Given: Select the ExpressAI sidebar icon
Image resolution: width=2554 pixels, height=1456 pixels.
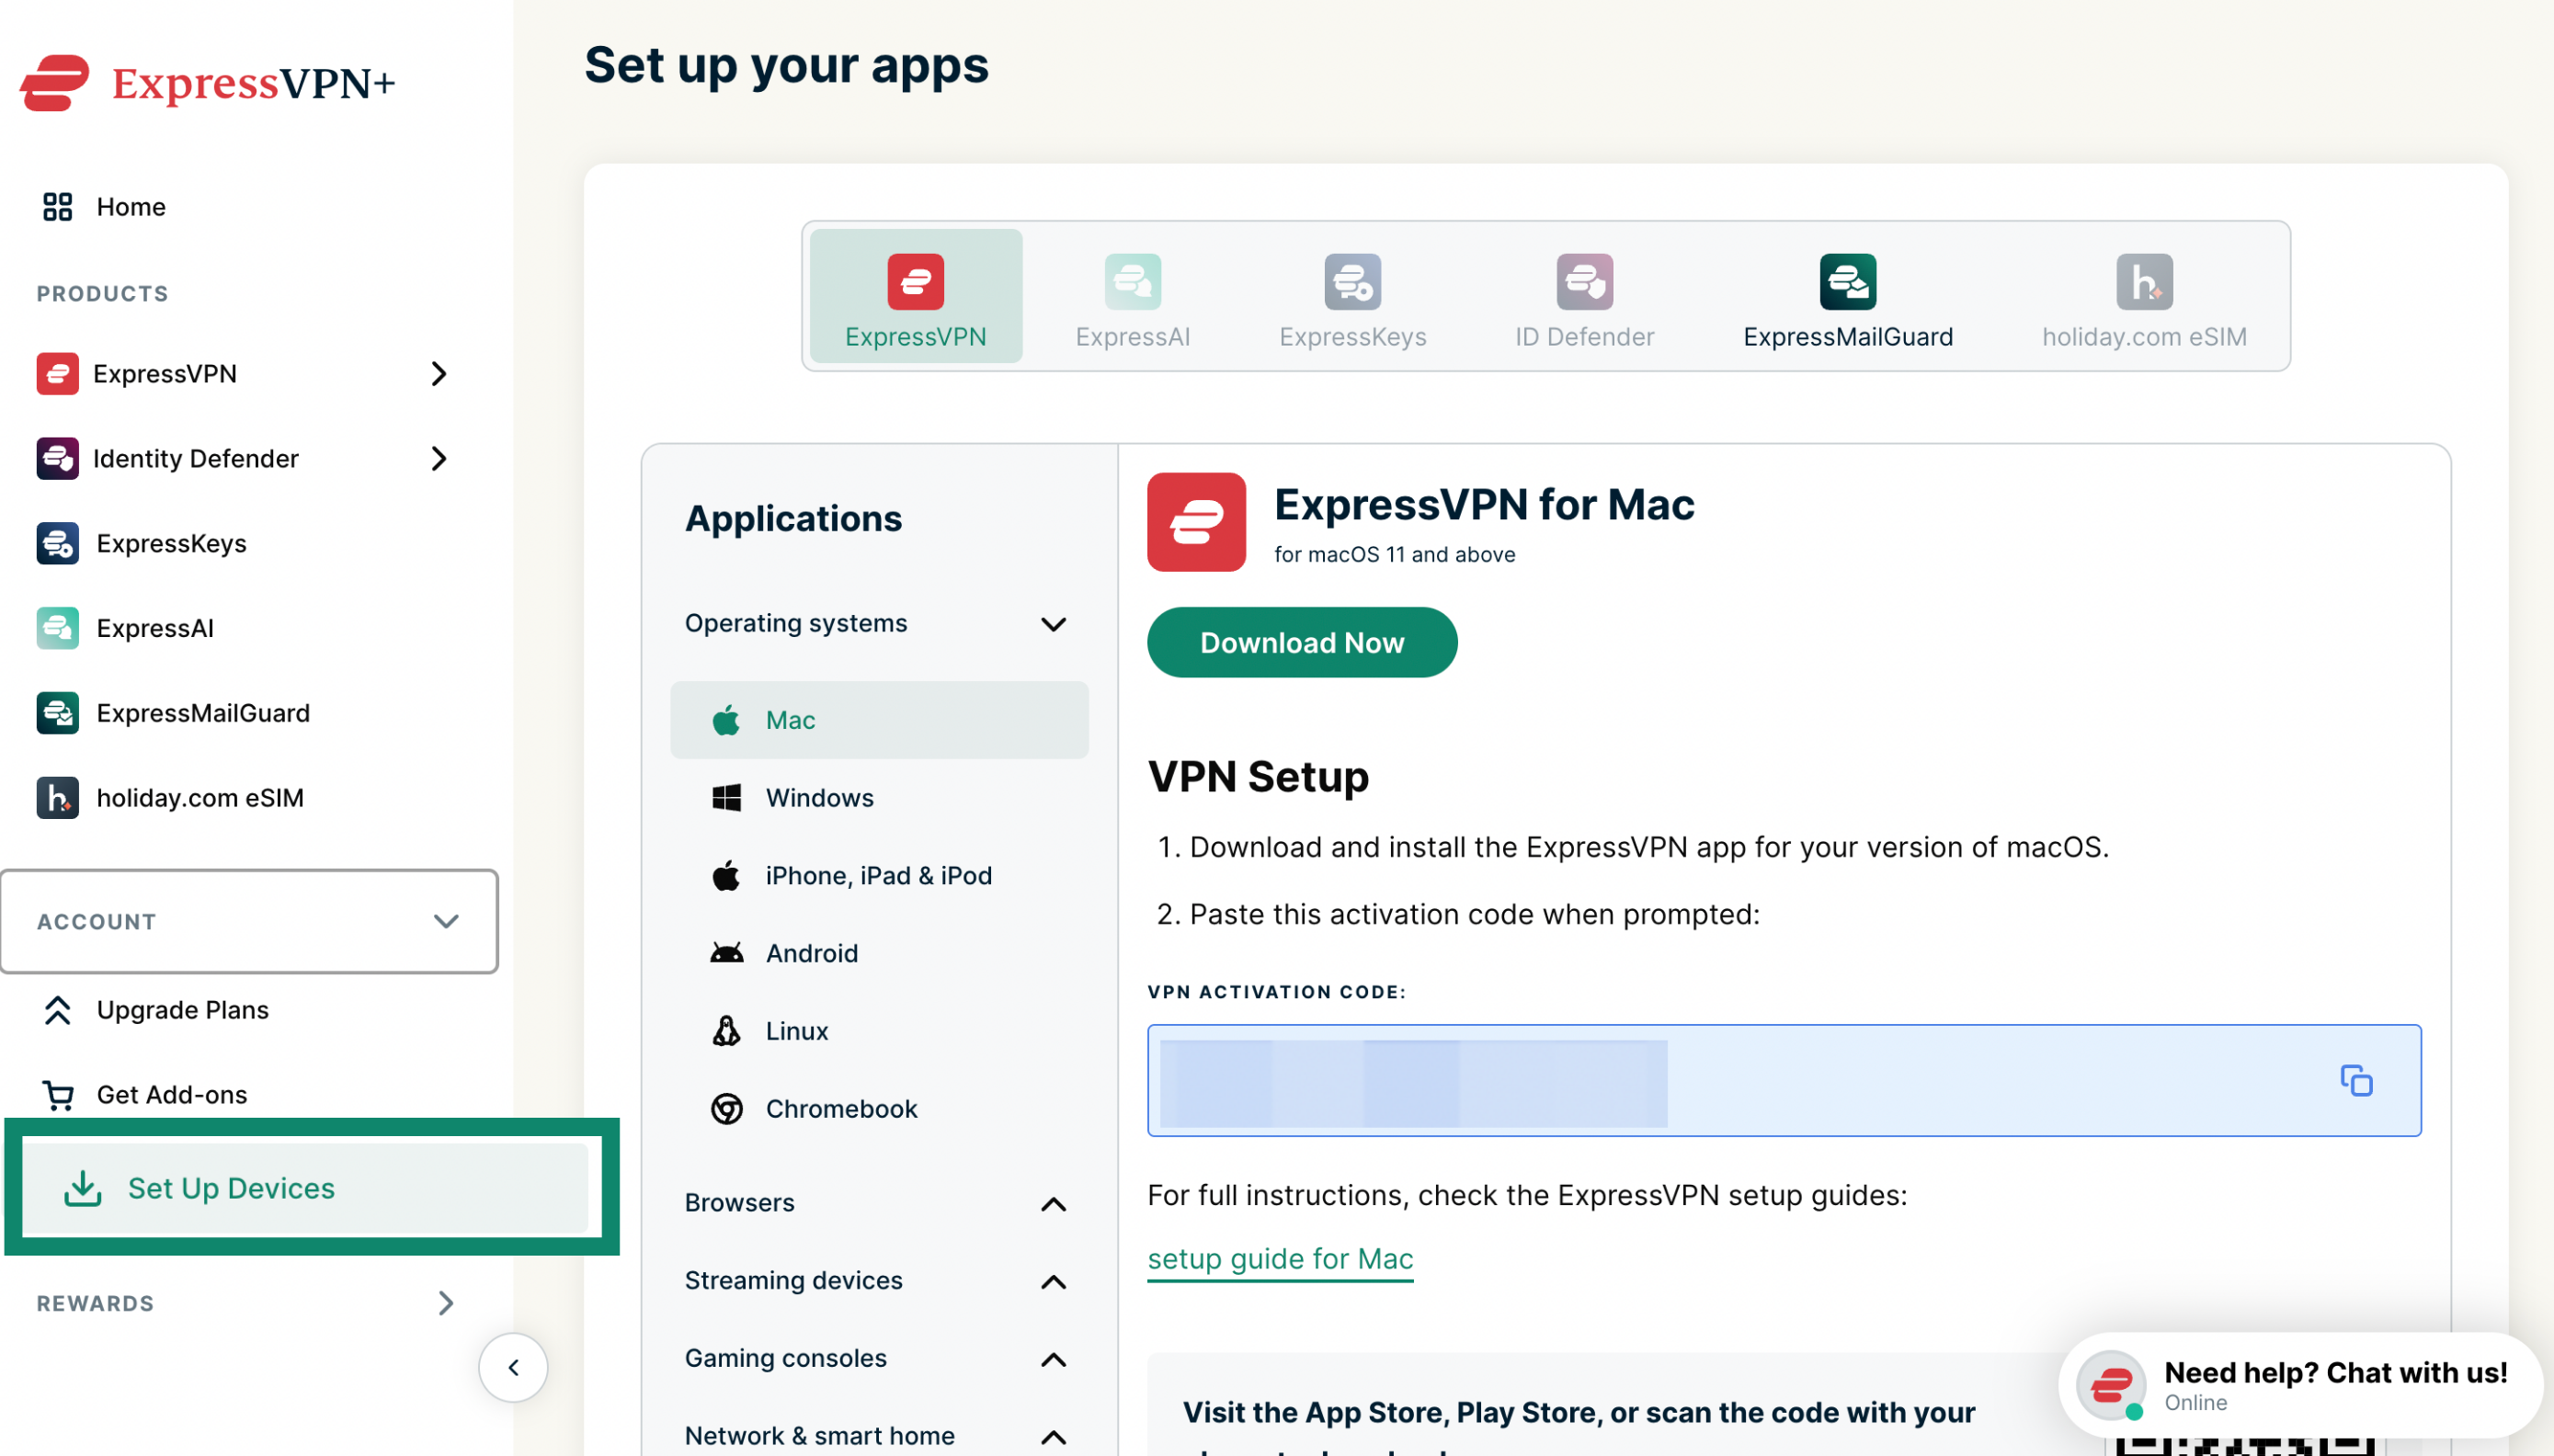Looking at the screenshot, I should coord(57,628).
